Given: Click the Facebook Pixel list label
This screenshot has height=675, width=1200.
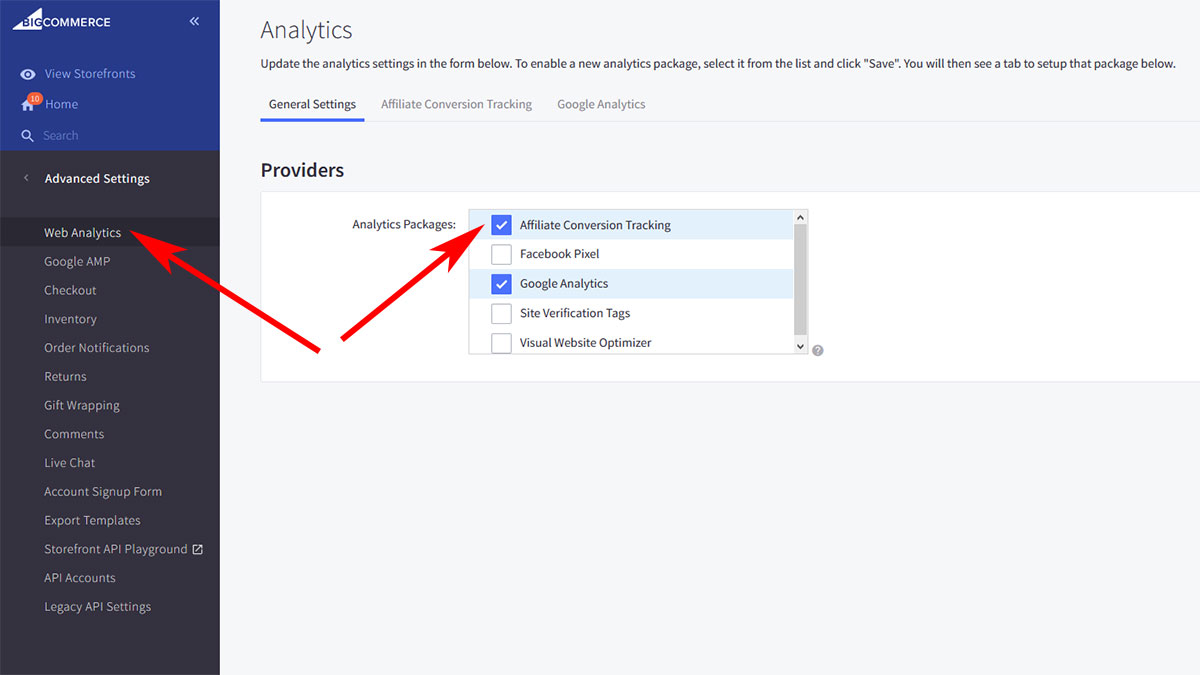Looking at the screenshot, I should (x=559, y=254).
